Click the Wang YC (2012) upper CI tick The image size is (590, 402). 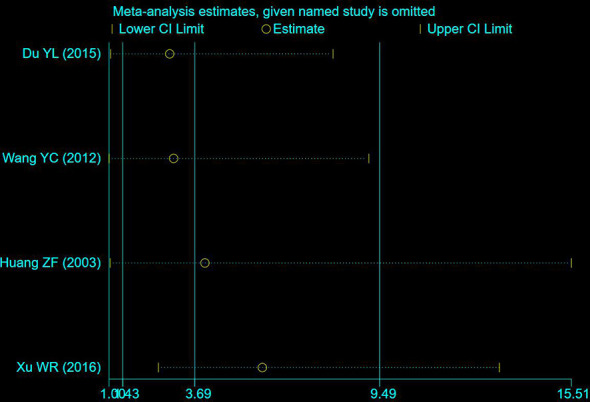(369, 158)
